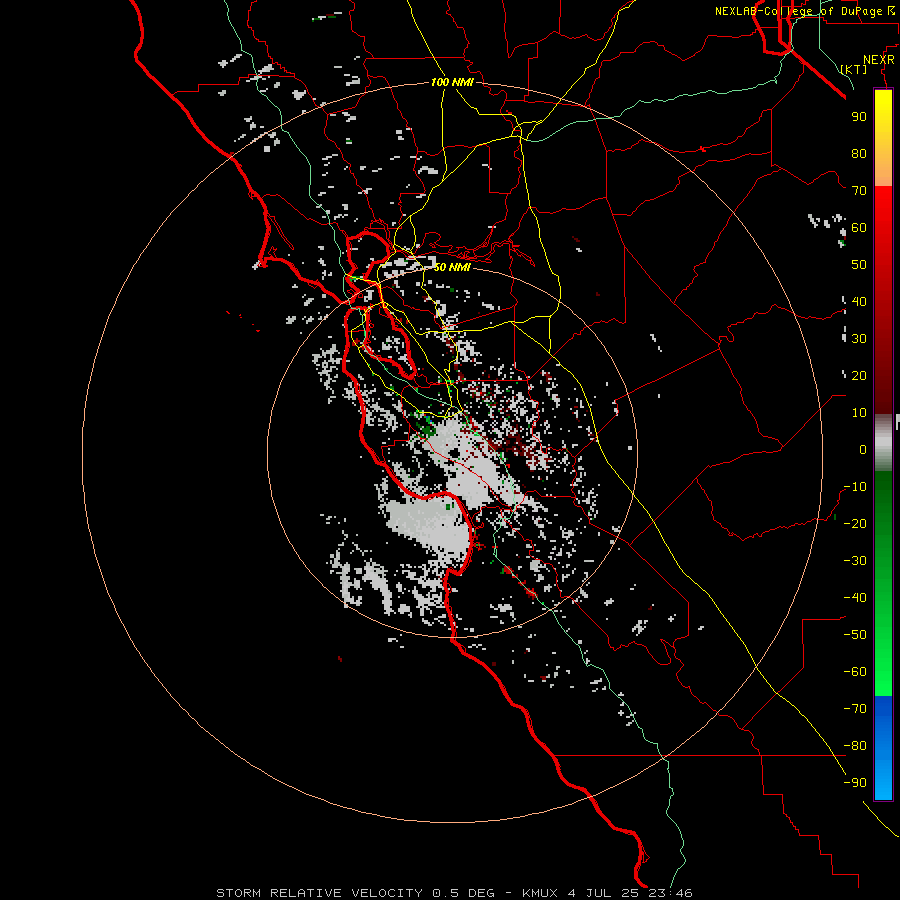The height and width of the screenshot is (900, 900).
Task: Click the '-10' value on the velocity scale
Action: click(855, 487)
